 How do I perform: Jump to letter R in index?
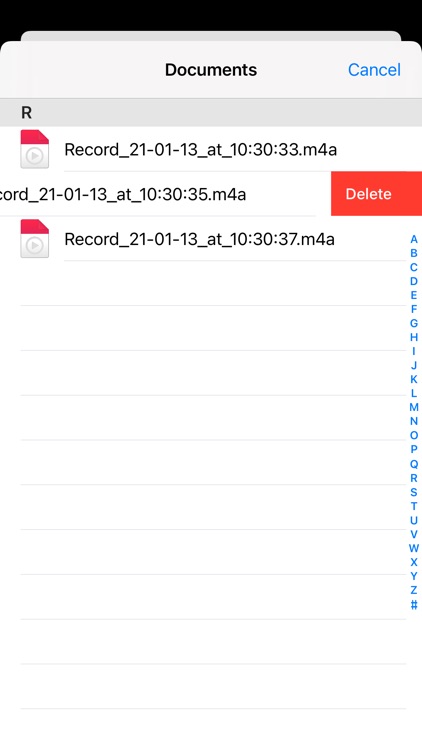414,478
